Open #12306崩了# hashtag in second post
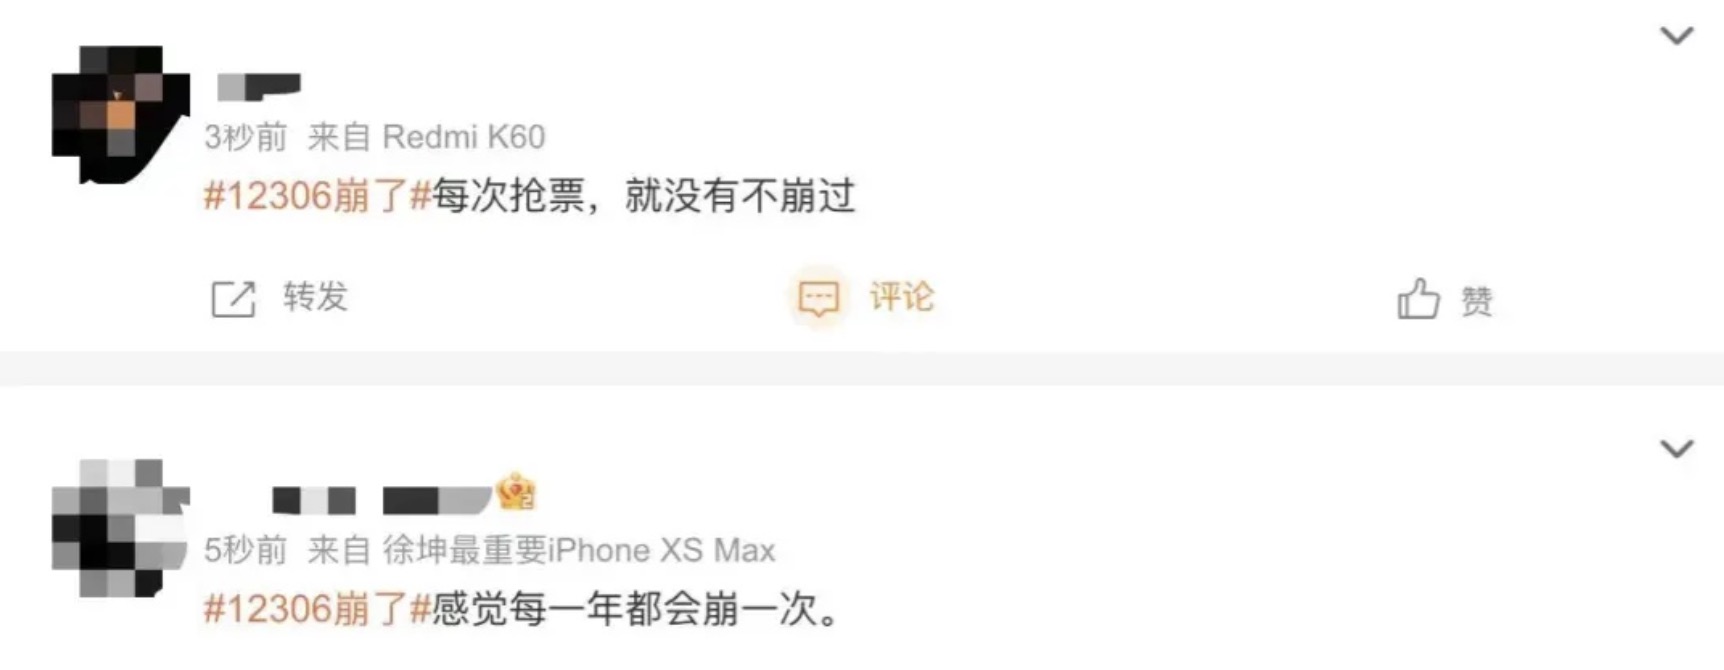This screenshot has height=670, width=1724. (x=317, y=609)
